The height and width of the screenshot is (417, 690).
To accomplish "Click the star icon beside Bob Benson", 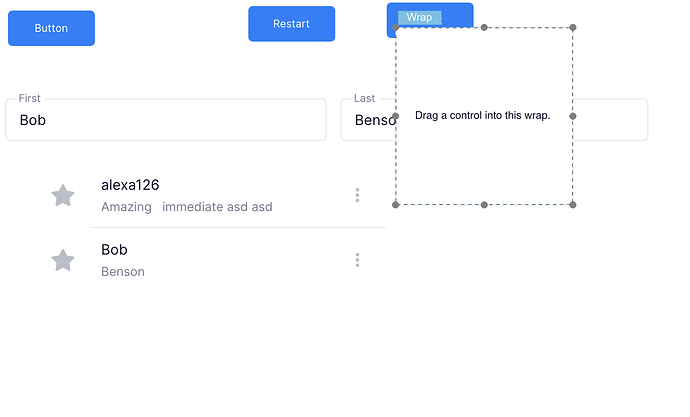I will 63,260.
